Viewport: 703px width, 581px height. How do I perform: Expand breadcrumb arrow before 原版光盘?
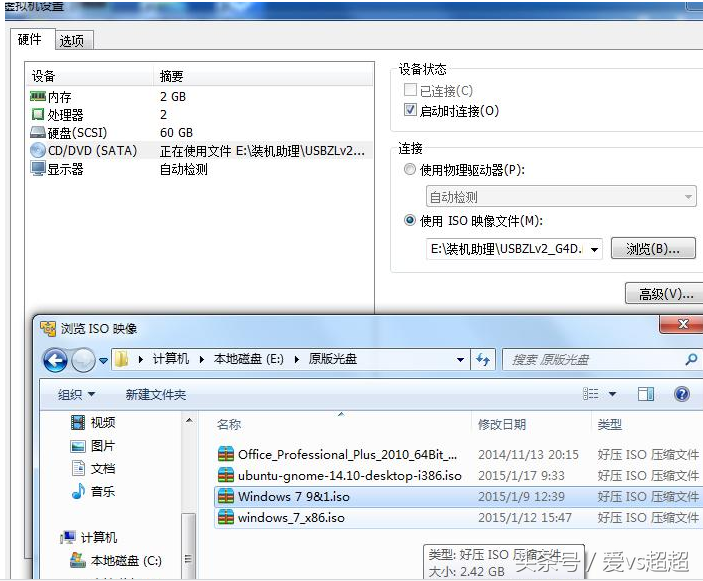[x=296, y=359]
